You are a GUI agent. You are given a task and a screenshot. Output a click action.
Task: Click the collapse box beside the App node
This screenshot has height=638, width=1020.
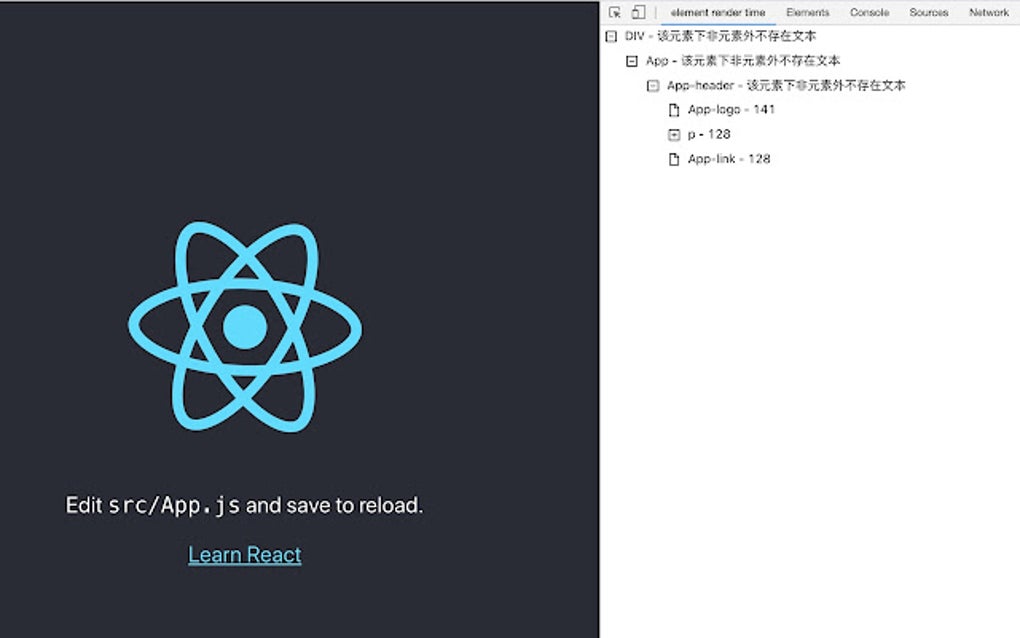pyautogui.click(x=630, y=61)
